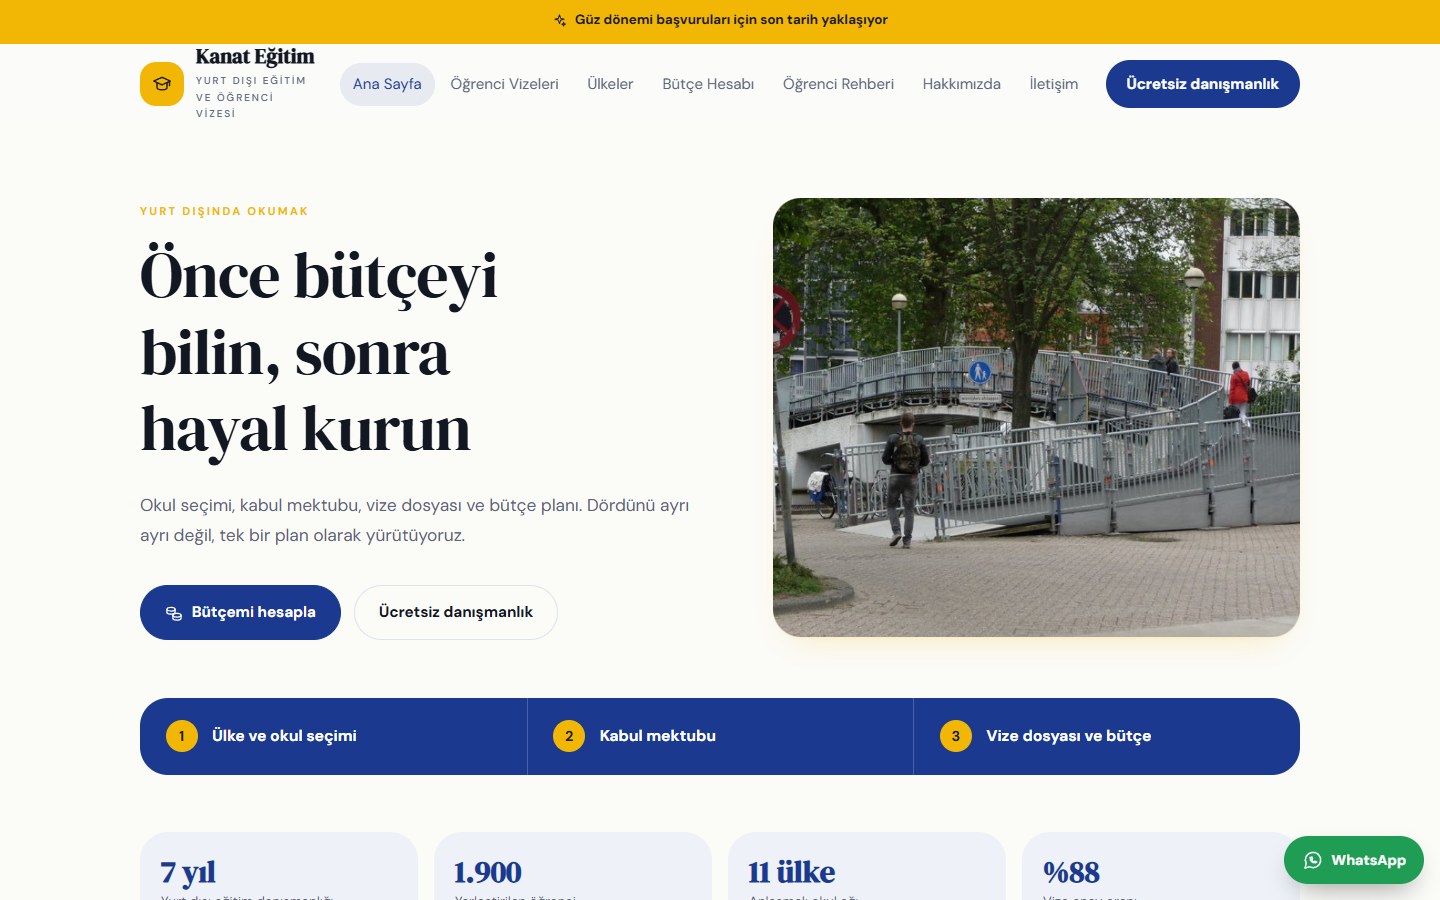Visit the Hakkımızda page

[962, 84]
